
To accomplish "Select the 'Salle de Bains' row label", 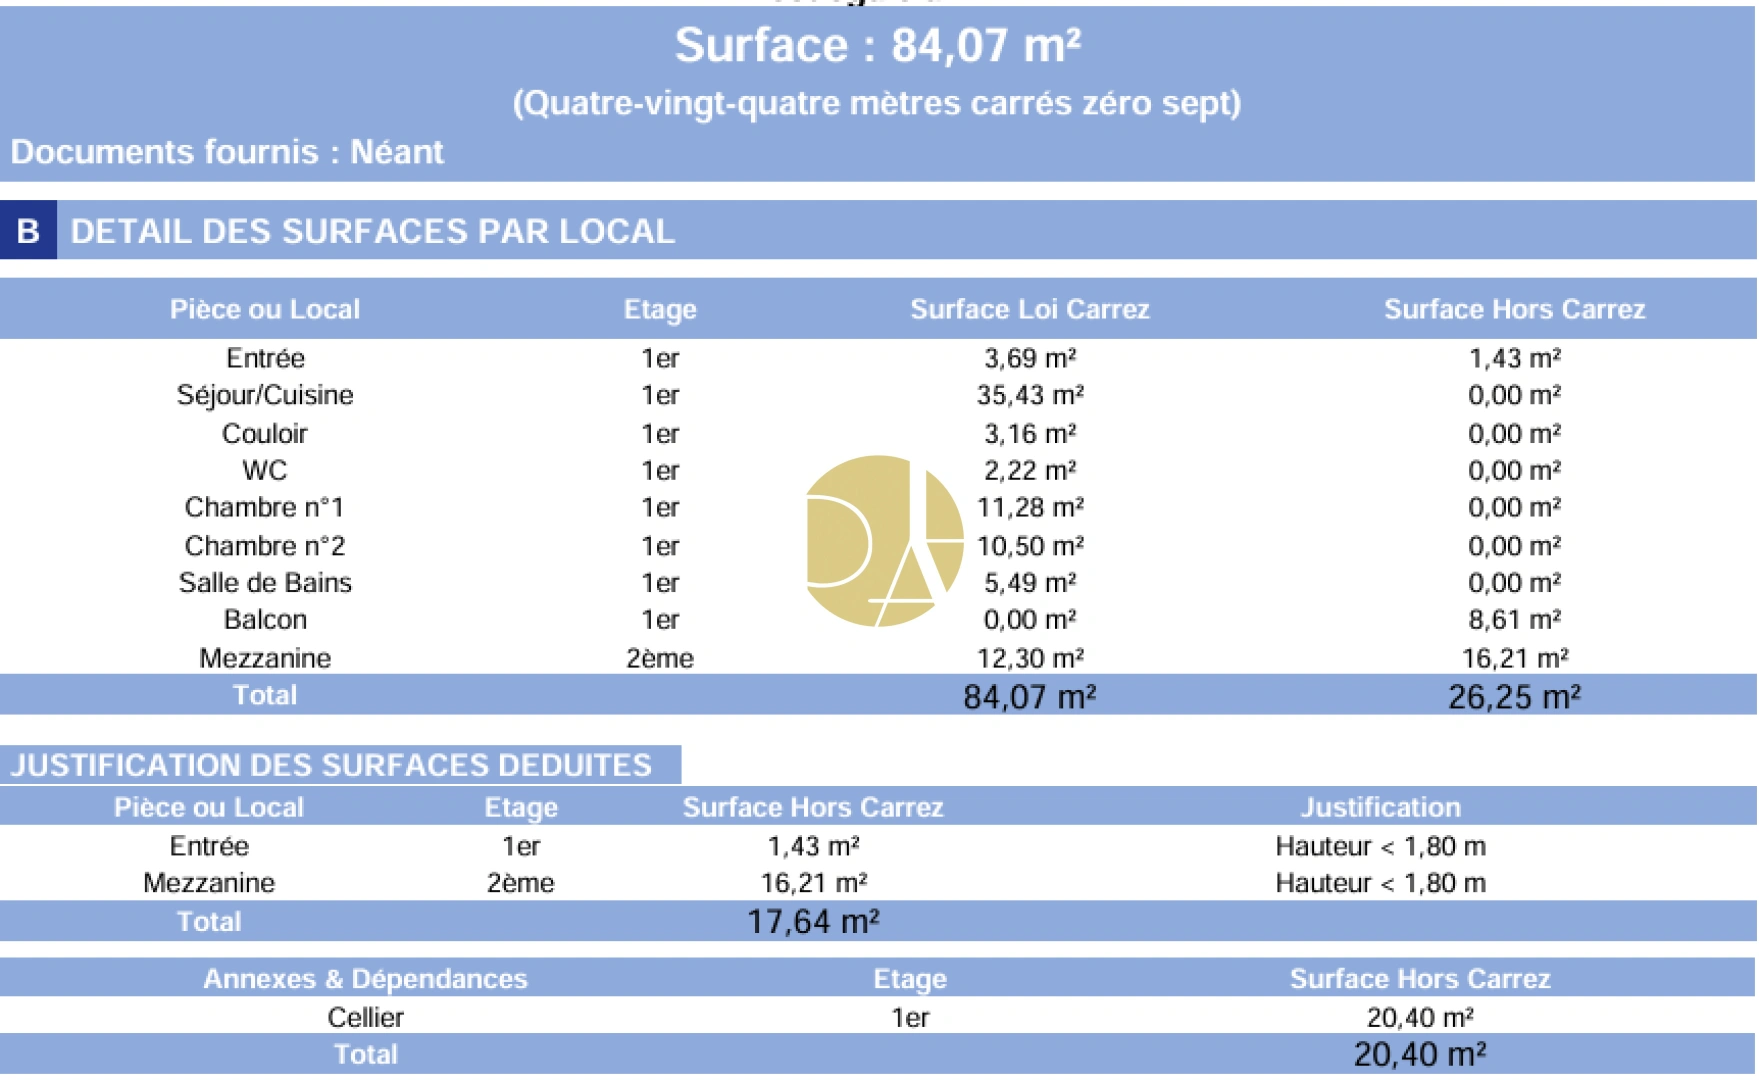I will [x=265, y=582].
